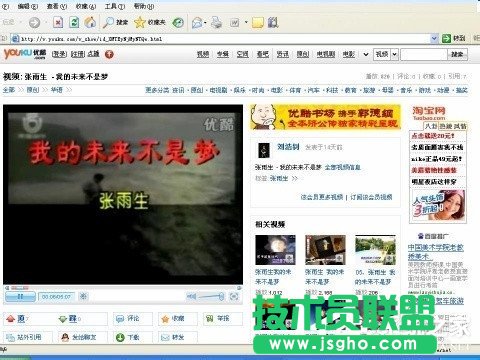480x360 pixels.
Task: Click the Go arrow next to address bar
Action: click(x=446, y=39)
